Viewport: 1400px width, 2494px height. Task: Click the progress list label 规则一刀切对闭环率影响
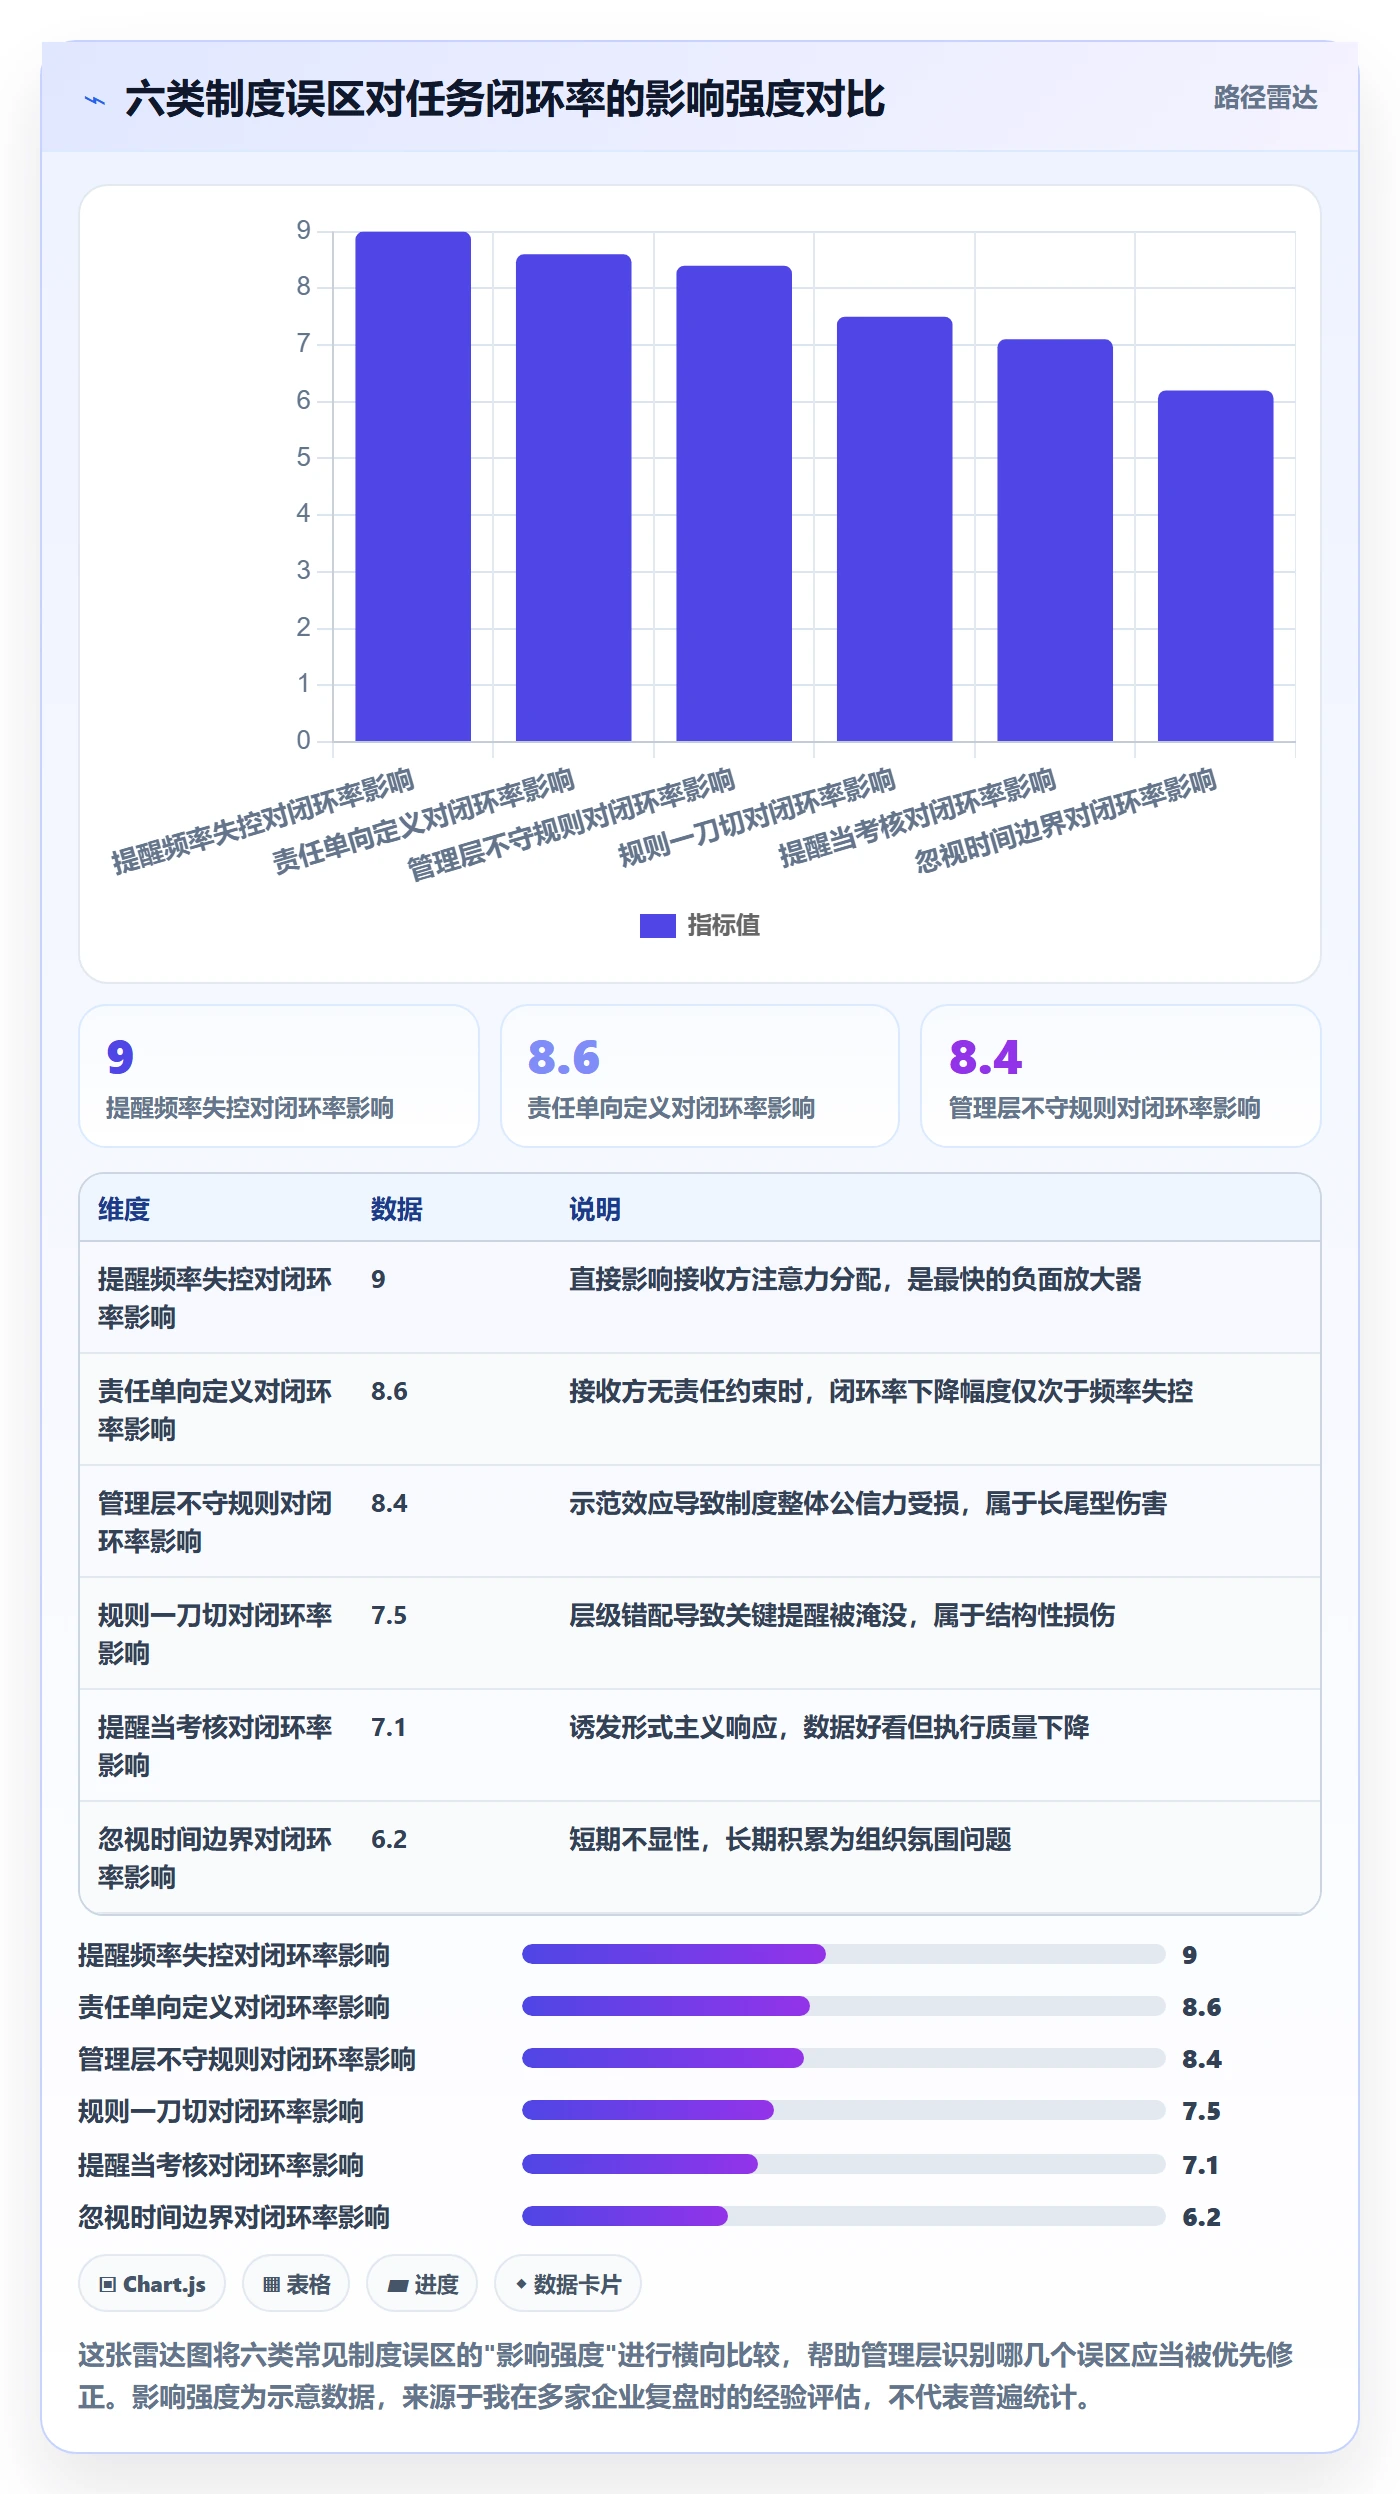[x=221, y=2111]
